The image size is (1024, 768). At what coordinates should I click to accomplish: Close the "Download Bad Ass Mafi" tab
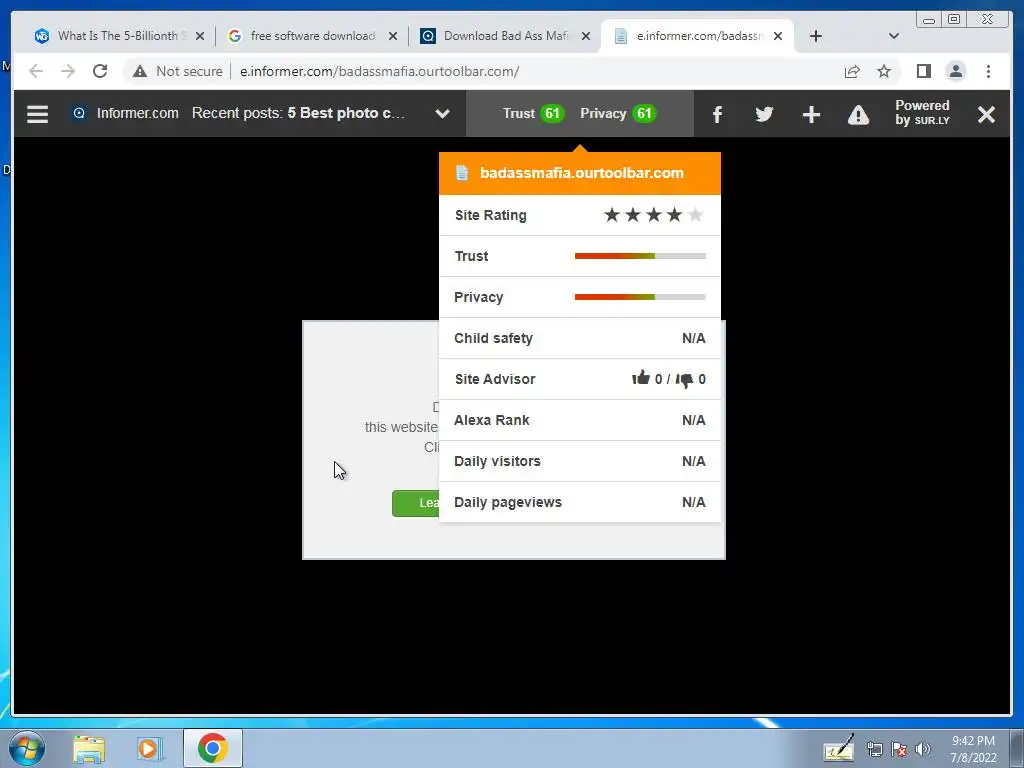pos(586,36)
